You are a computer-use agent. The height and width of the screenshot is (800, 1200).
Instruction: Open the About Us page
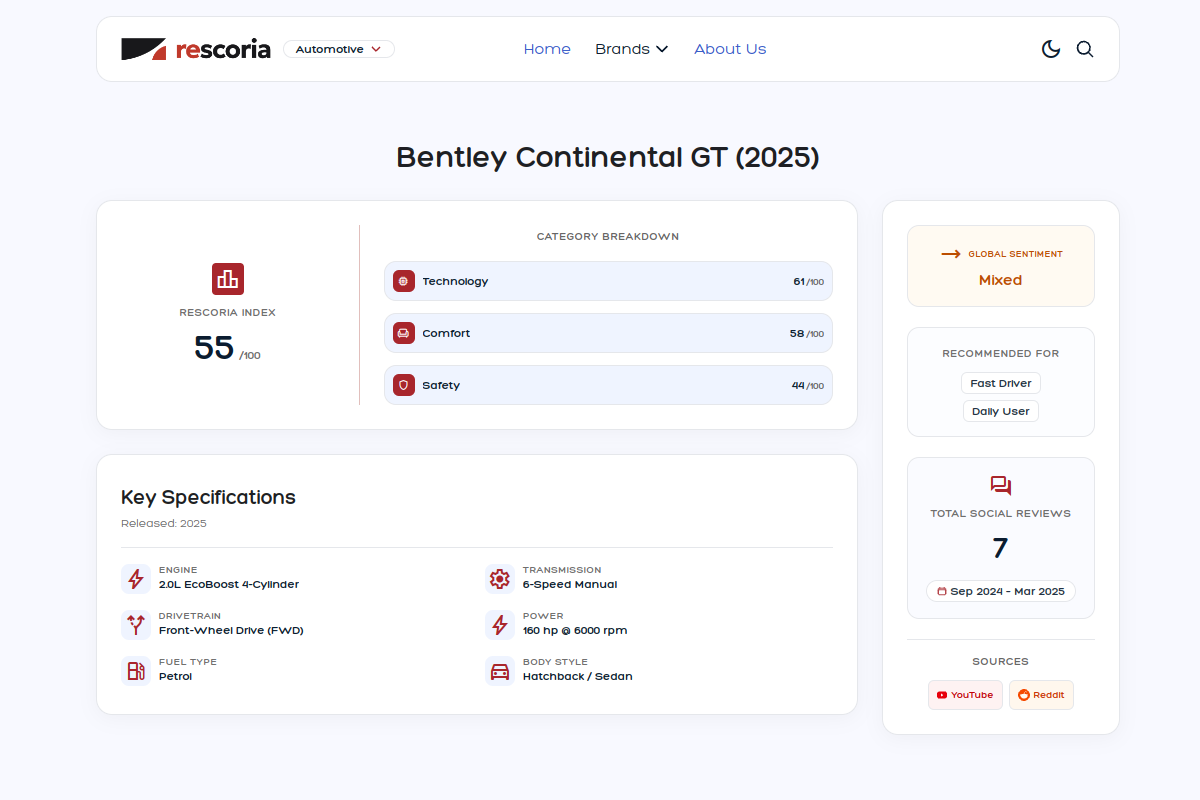pyautogui.click(x=730, y=49)
